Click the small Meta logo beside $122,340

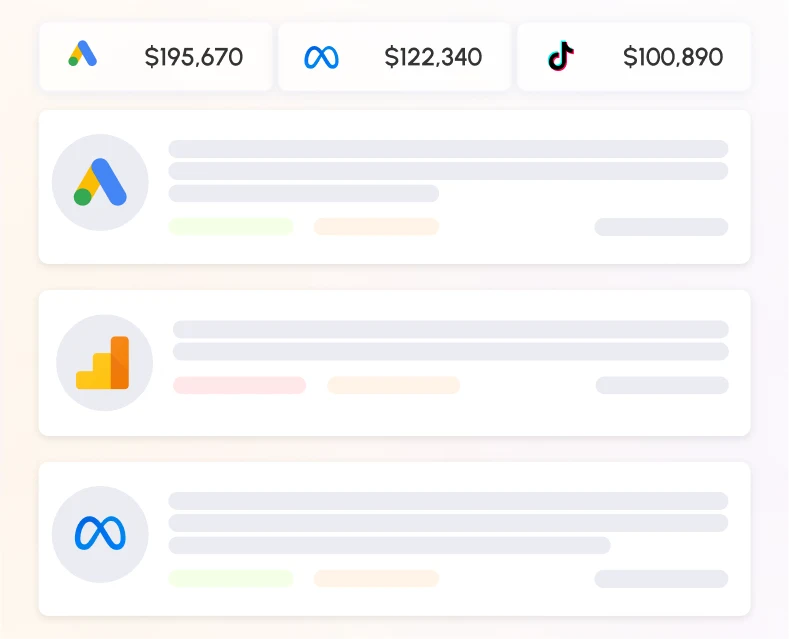click(x=322, y=57)
